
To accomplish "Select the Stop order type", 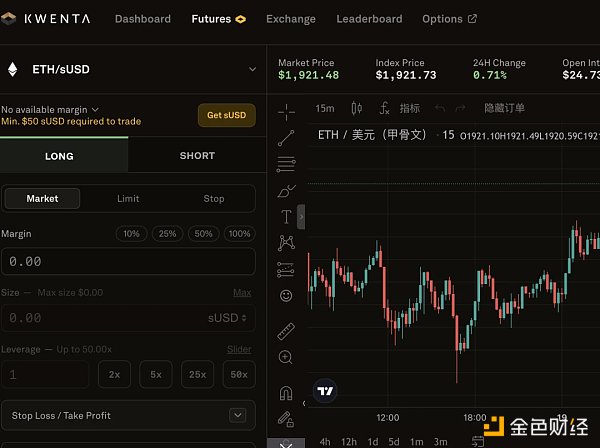I will 214,198.
